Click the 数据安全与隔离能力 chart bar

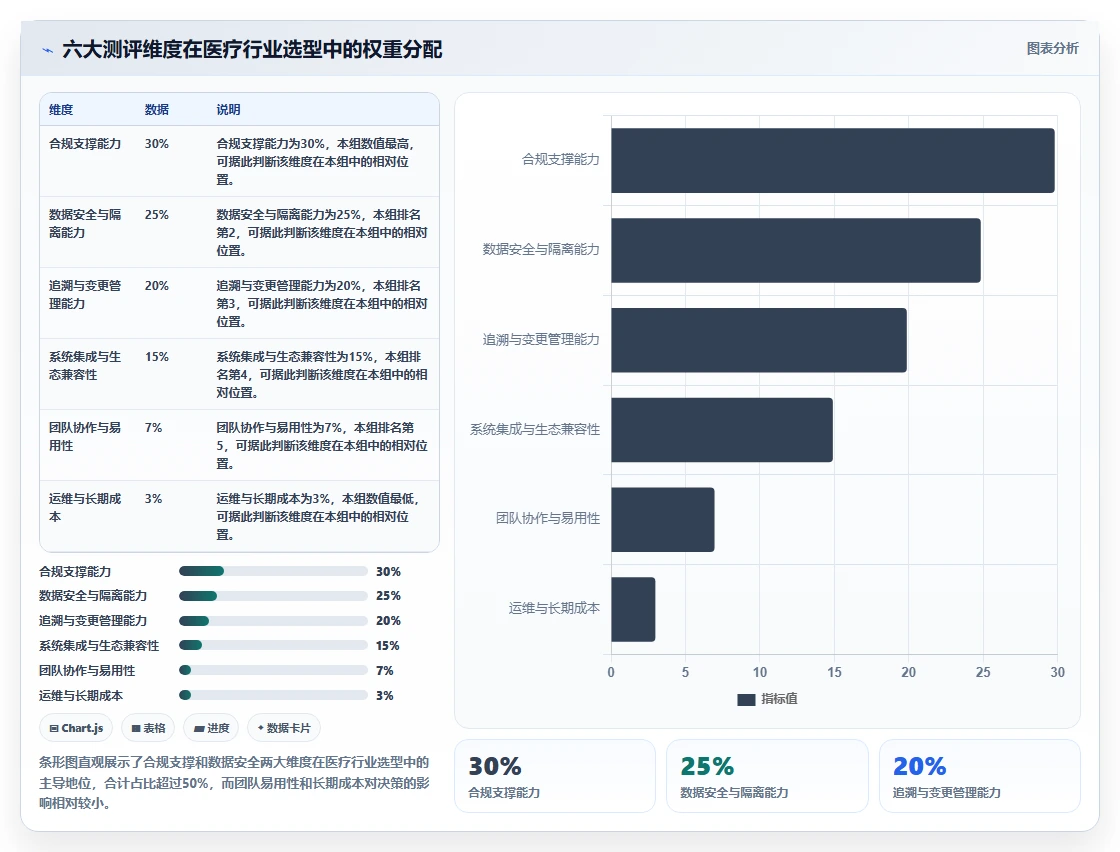[x=796, y=250]
